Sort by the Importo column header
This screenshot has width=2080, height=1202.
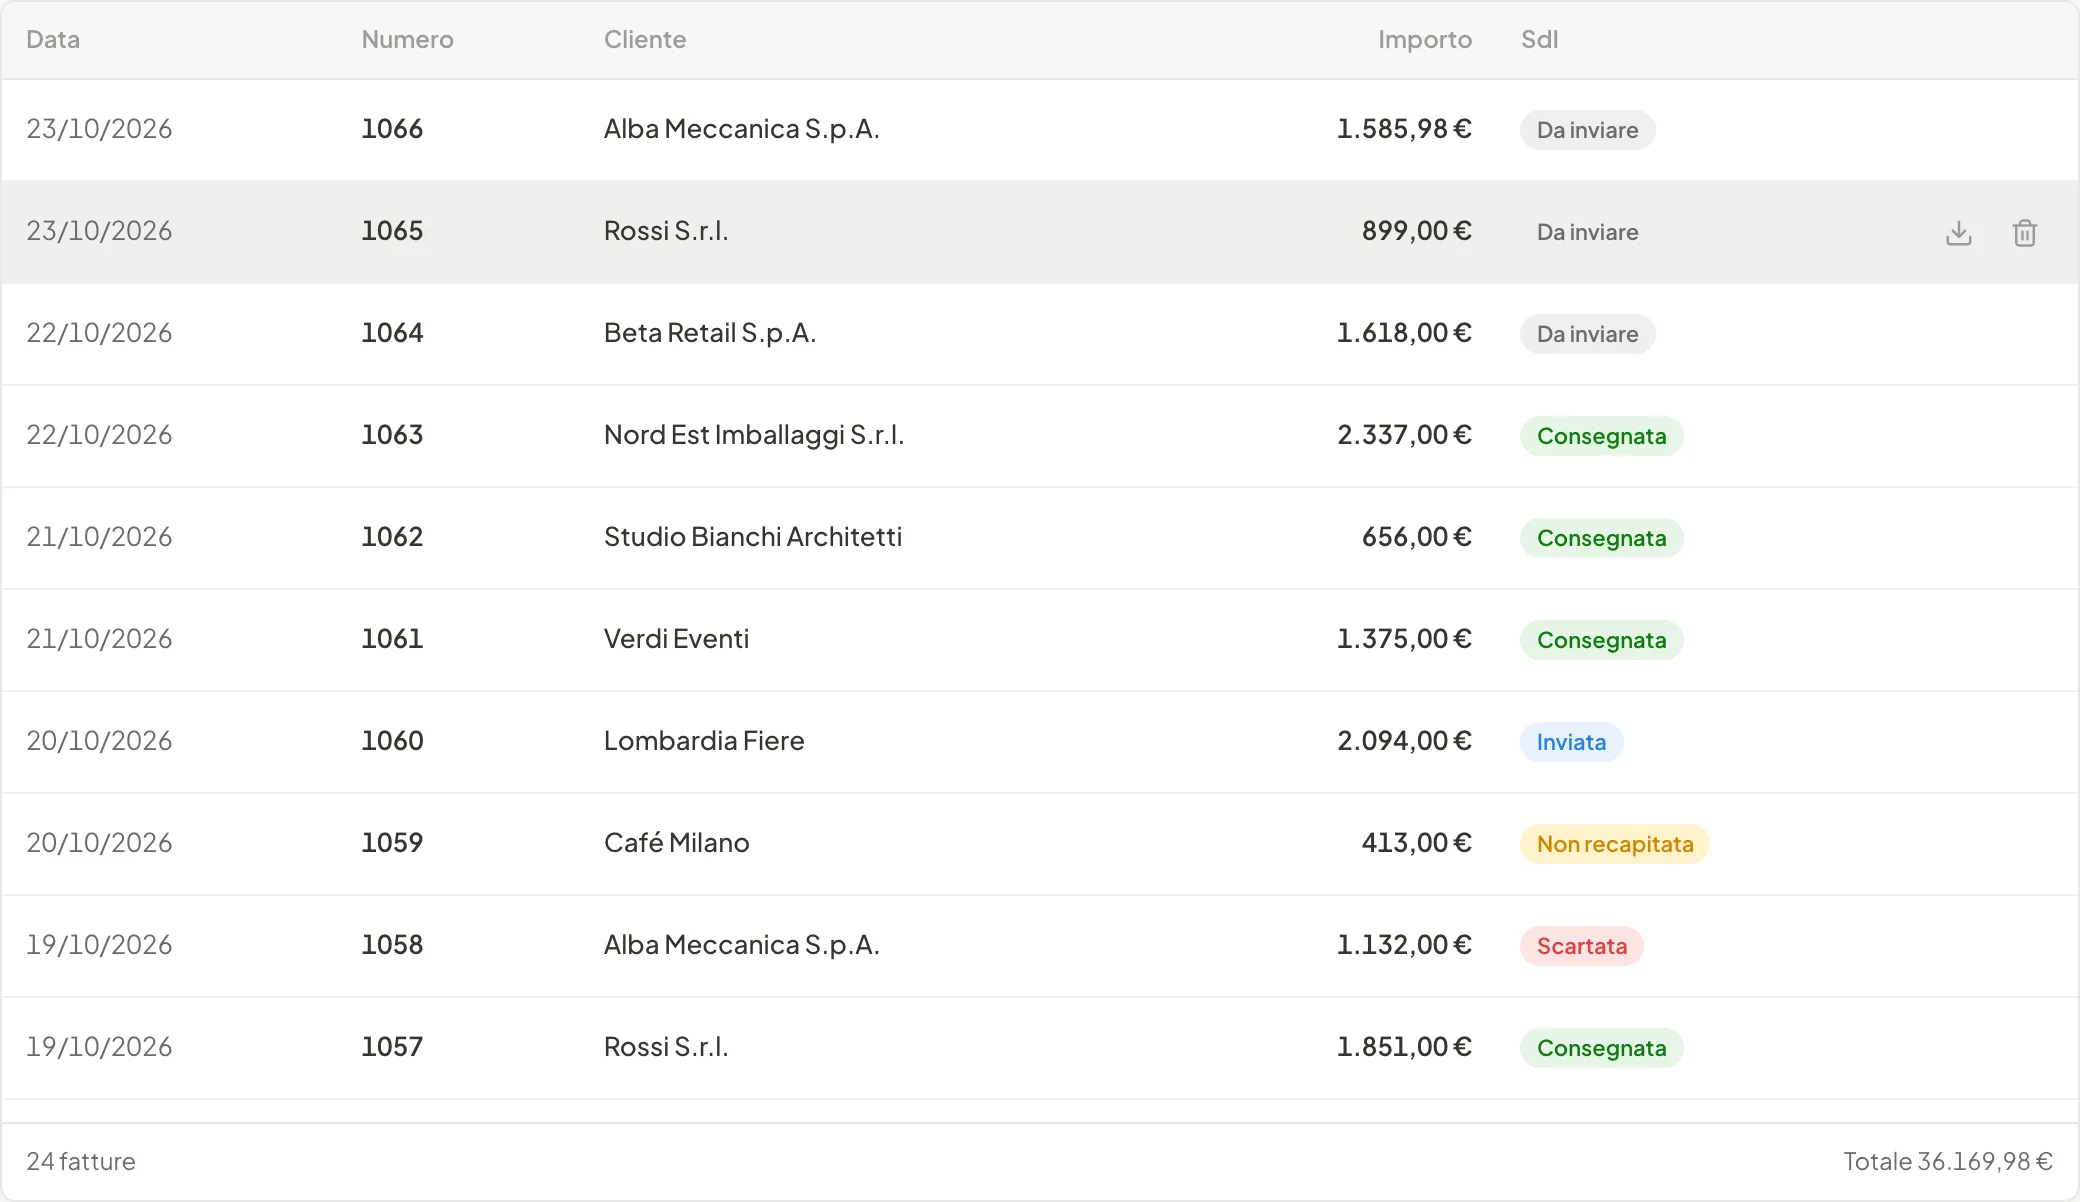[x=1425, y=40]
